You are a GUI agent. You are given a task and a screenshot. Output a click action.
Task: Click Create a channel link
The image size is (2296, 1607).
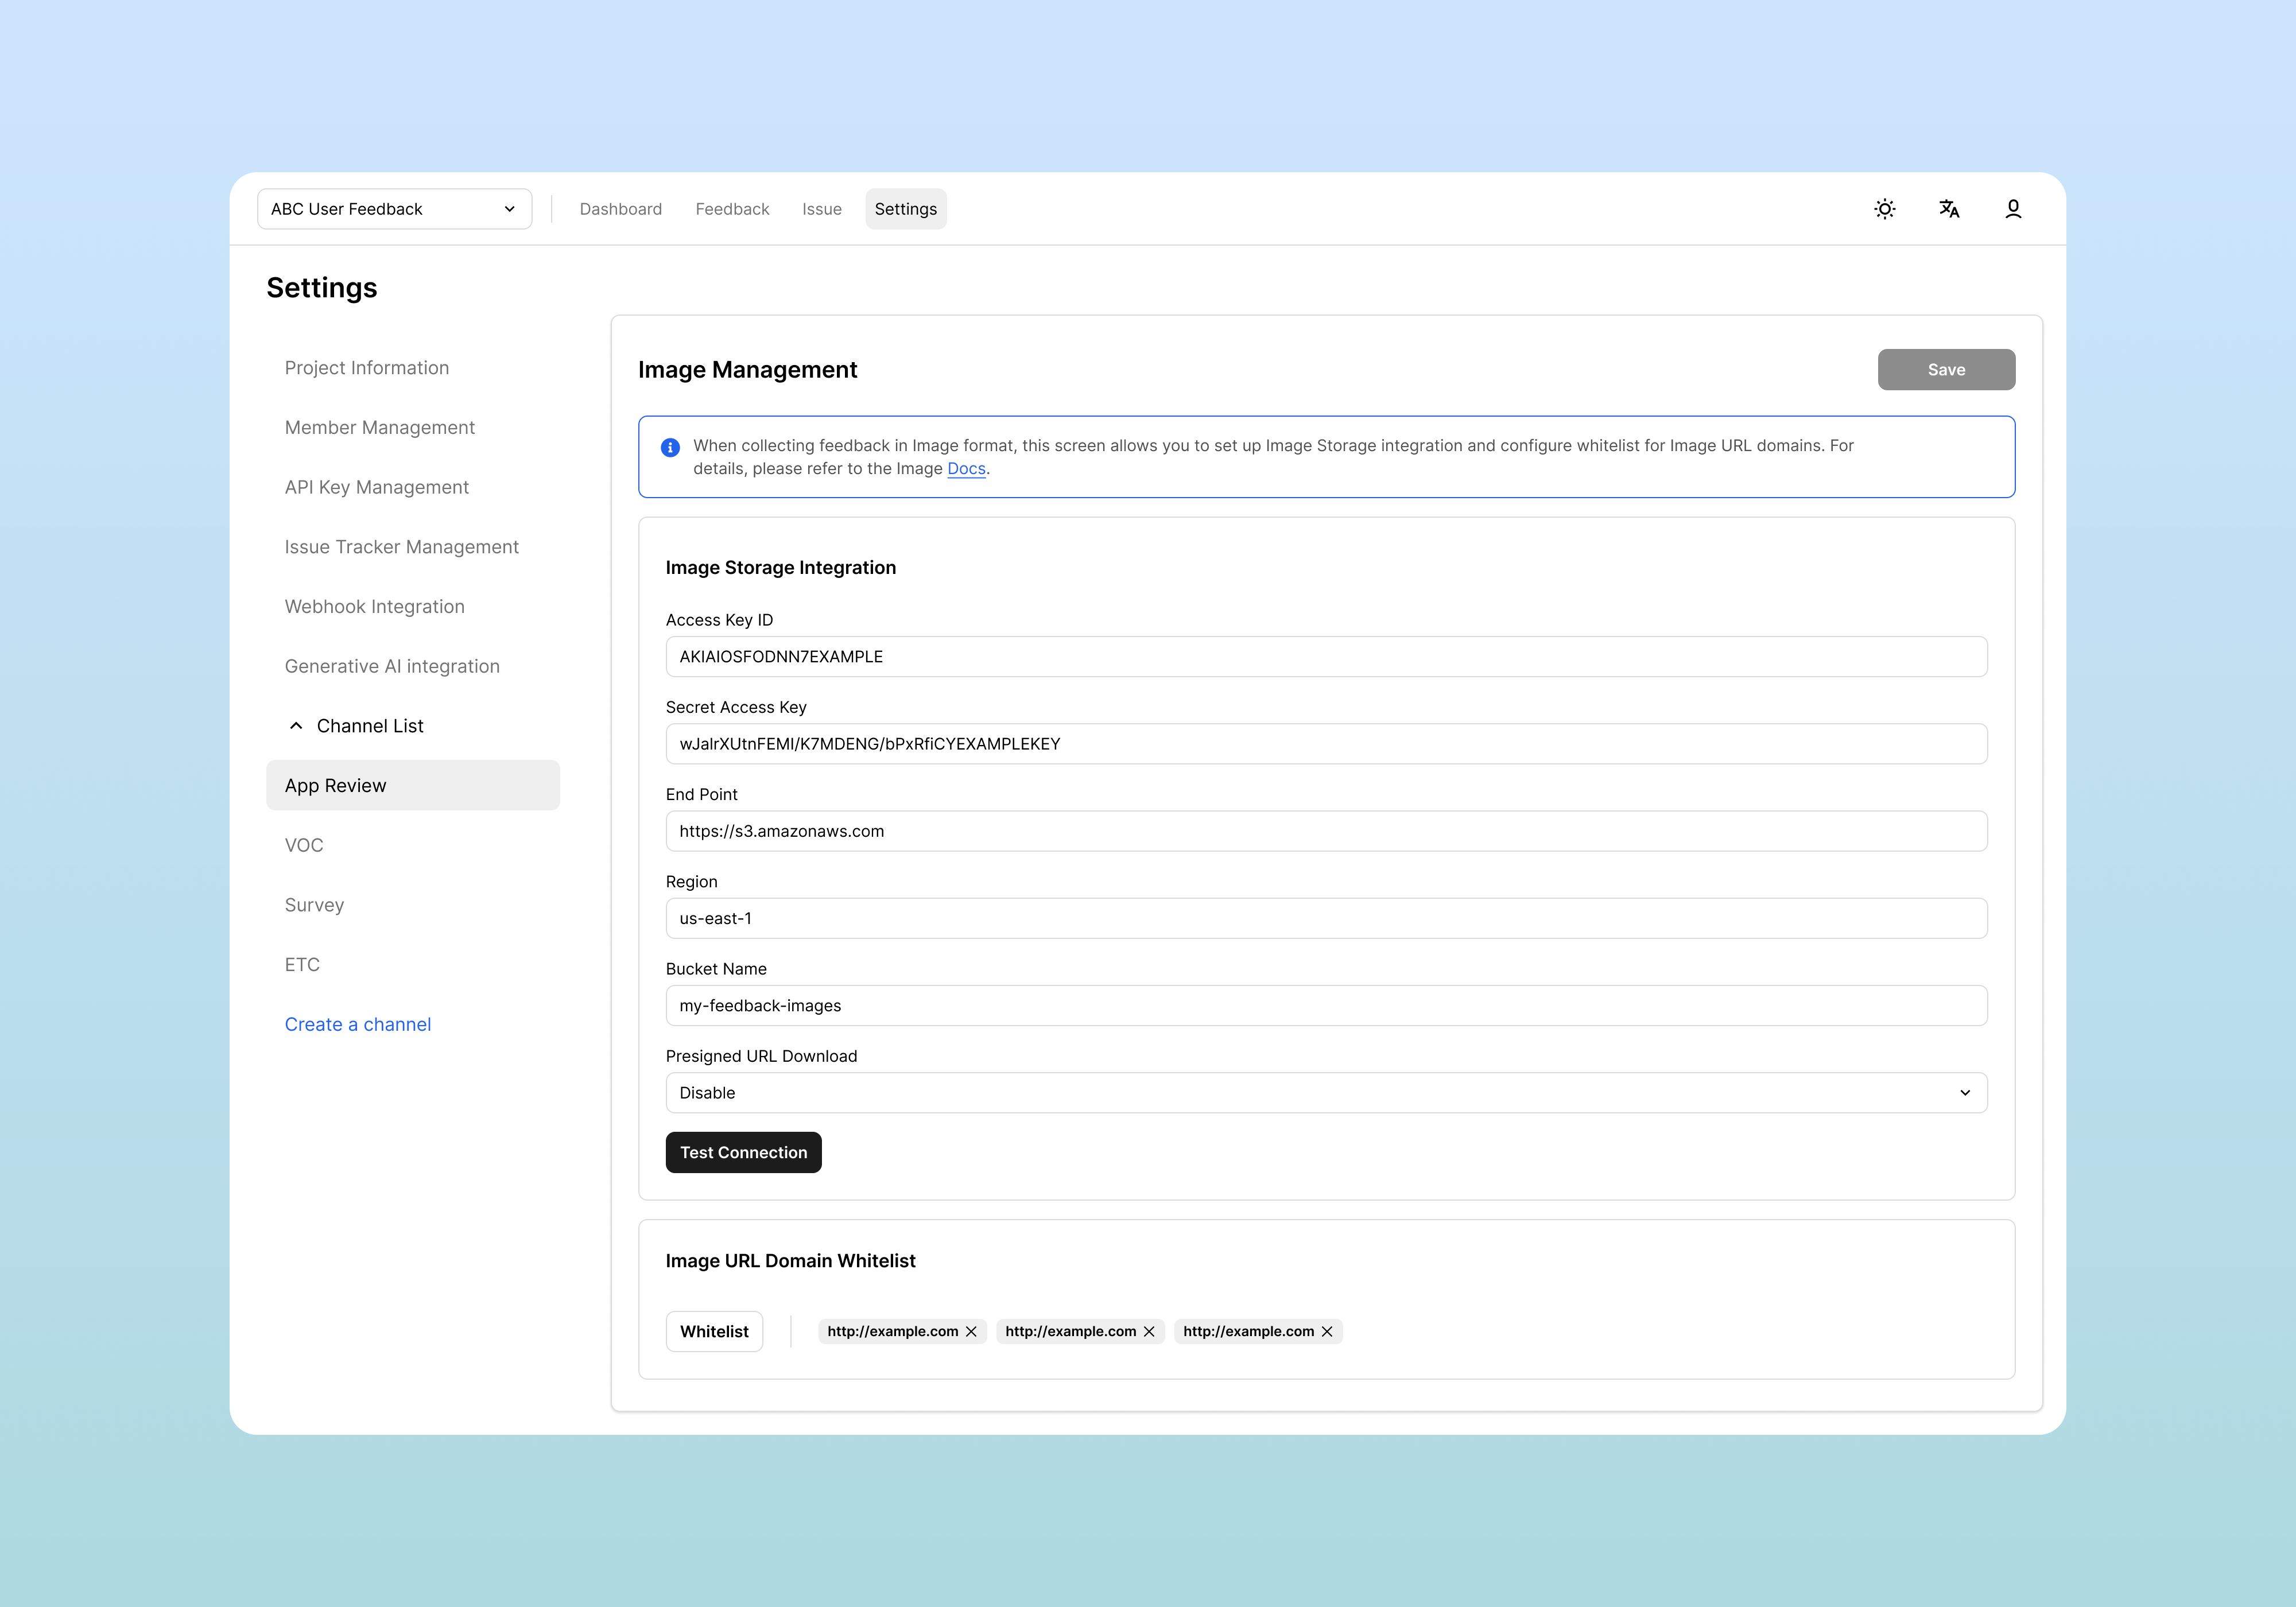pyautogui.click(x=357, y=1024)
